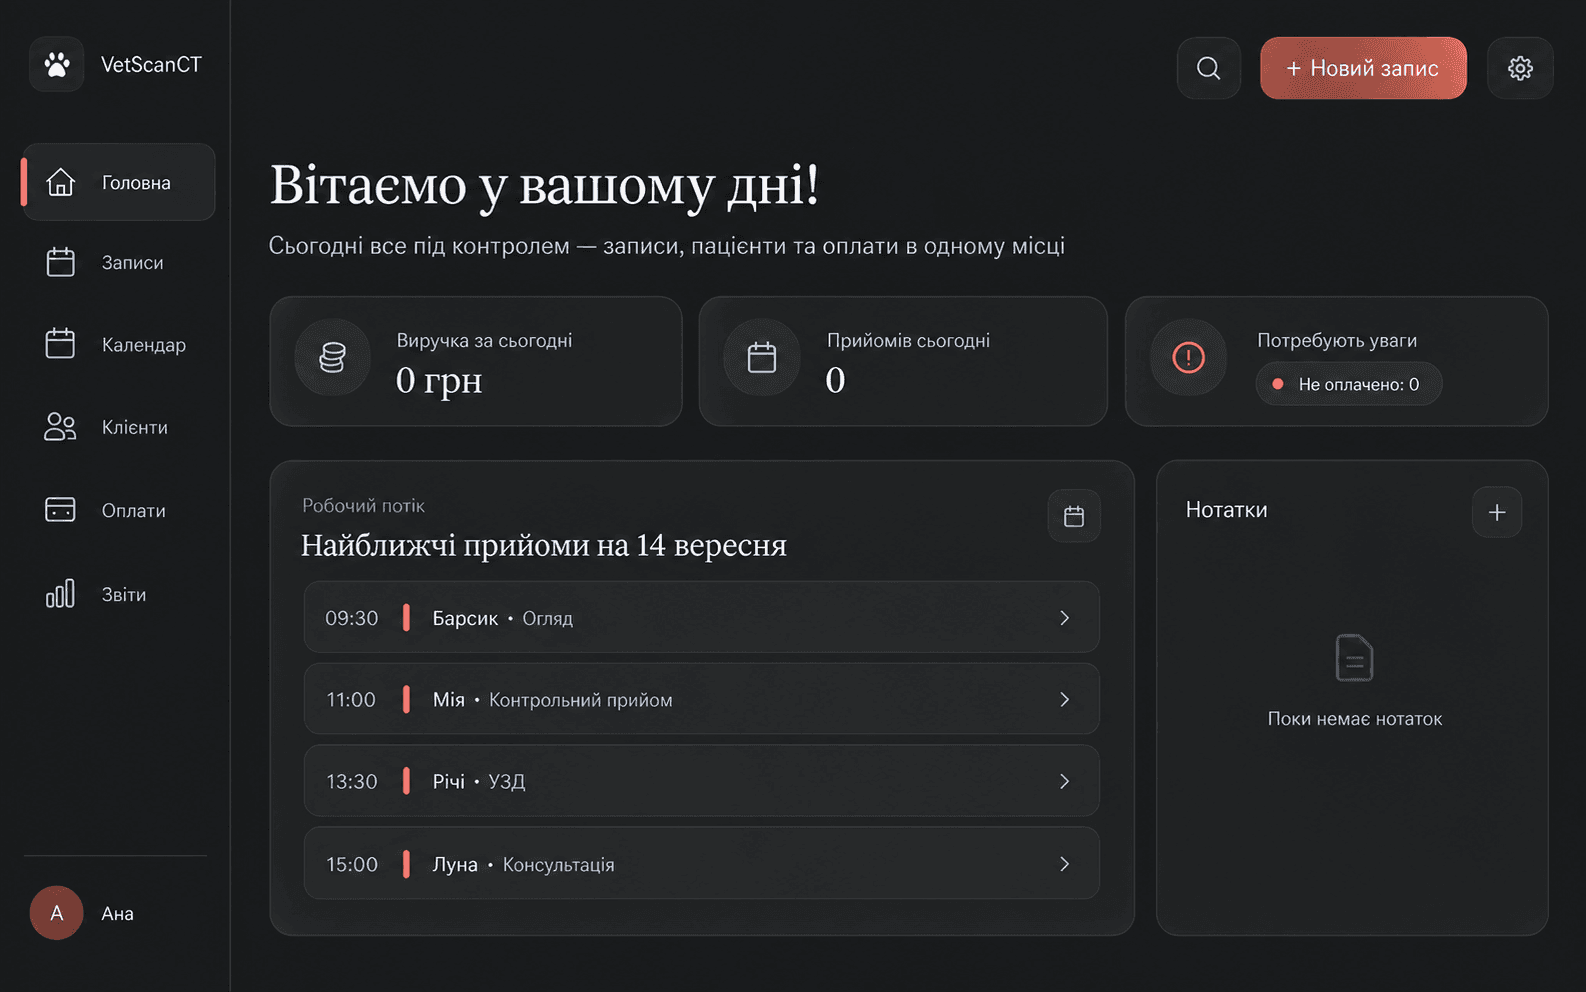Open search with the magnifier icon
1586x992 pixels.
point(1209,68)
